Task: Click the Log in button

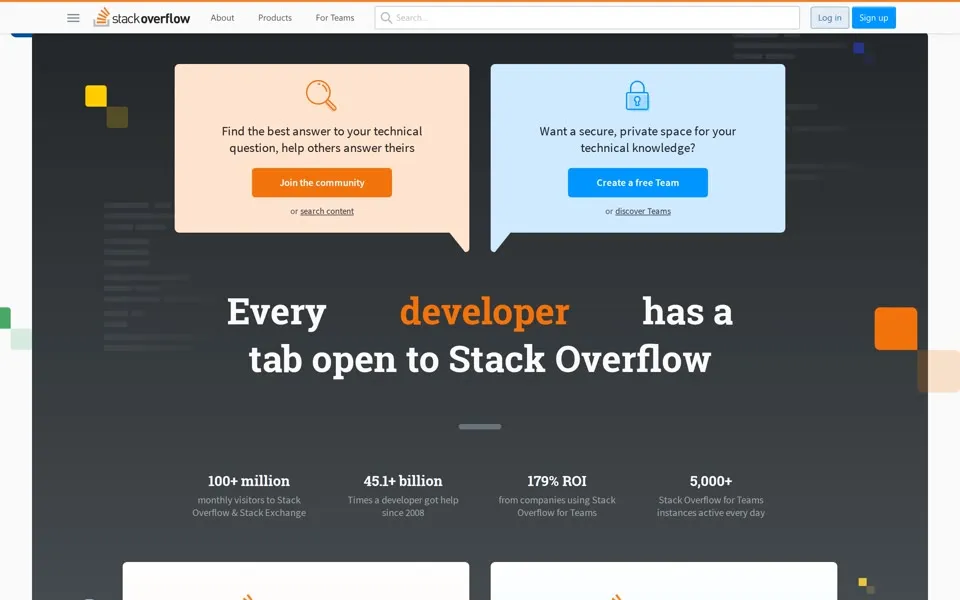Action: pyautogui.click(x=830, y=18)
